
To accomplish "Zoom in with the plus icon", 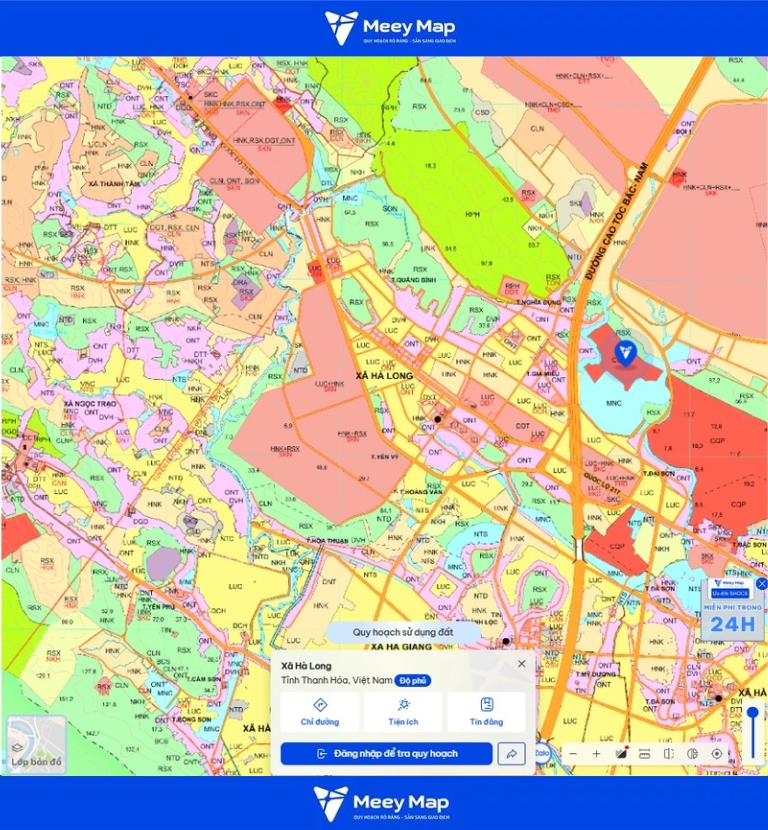I will (597, 754).
